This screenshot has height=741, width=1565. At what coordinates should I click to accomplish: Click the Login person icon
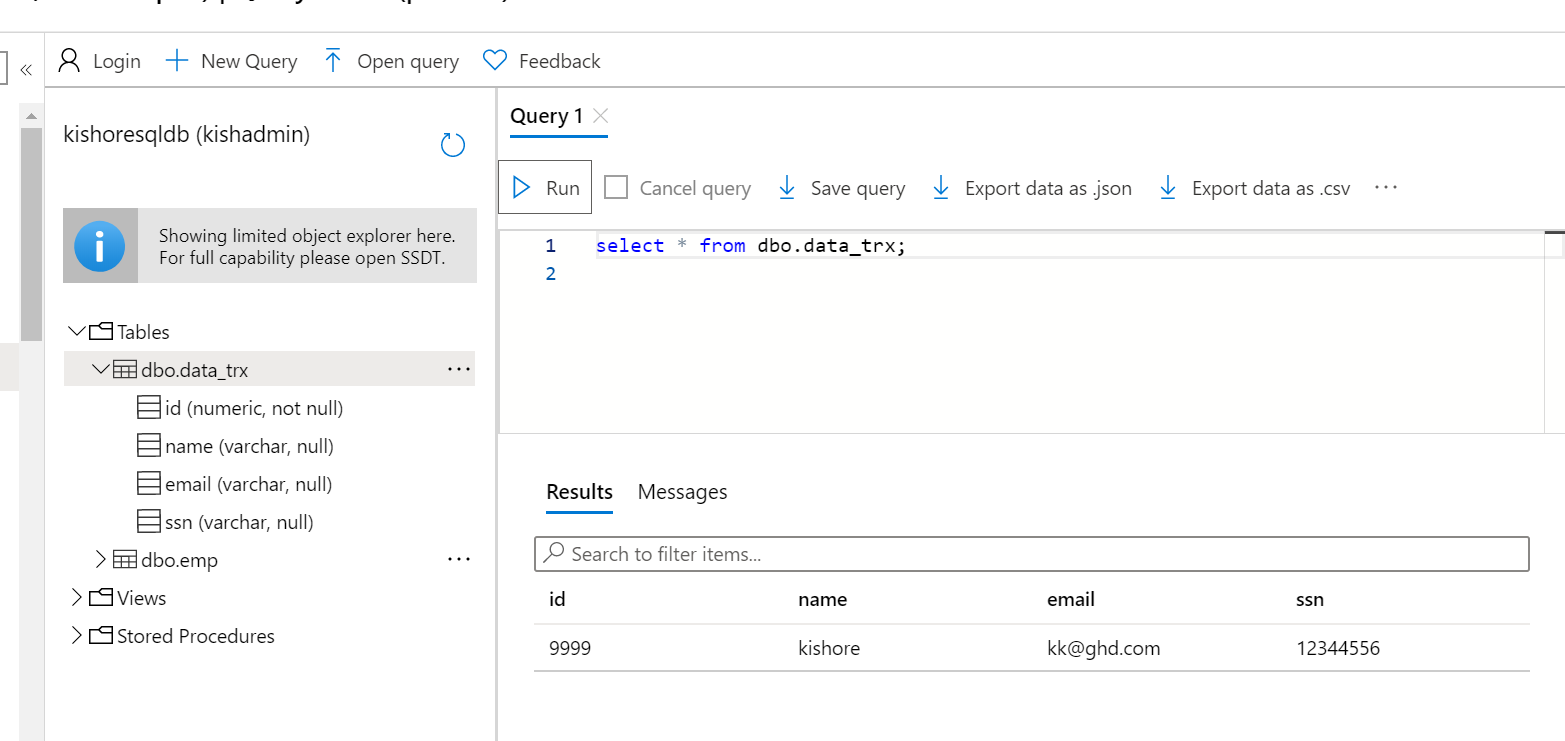tap(69, 61)
